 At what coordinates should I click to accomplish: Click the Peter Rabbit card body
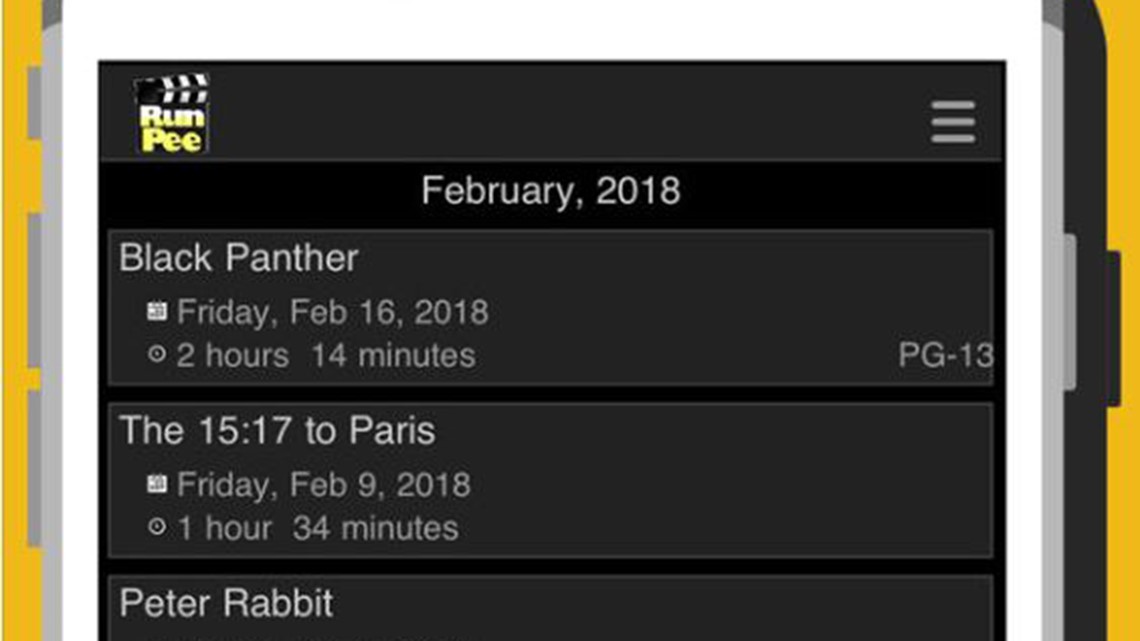[550, 608]
